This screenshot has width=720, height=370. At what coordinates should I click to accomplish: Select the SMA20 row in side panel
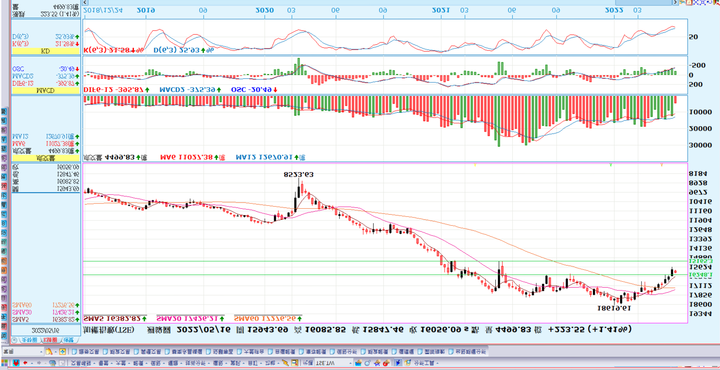point(45,312)
